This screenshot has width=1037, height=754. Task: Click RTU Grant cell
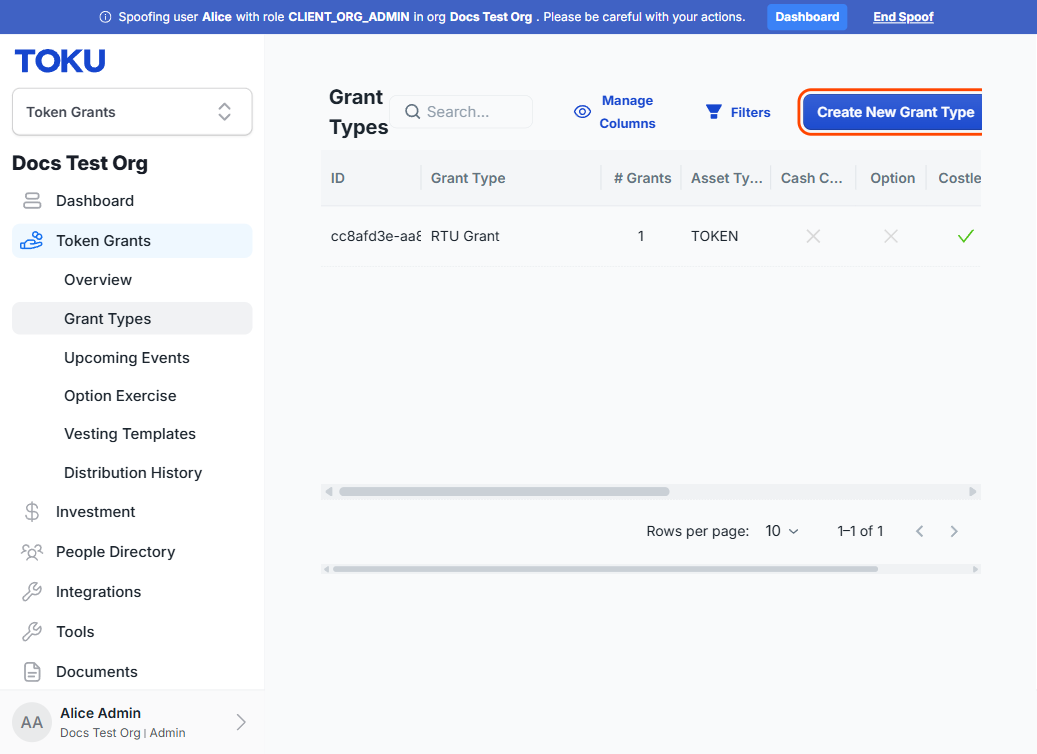click(x=465, y=236)
